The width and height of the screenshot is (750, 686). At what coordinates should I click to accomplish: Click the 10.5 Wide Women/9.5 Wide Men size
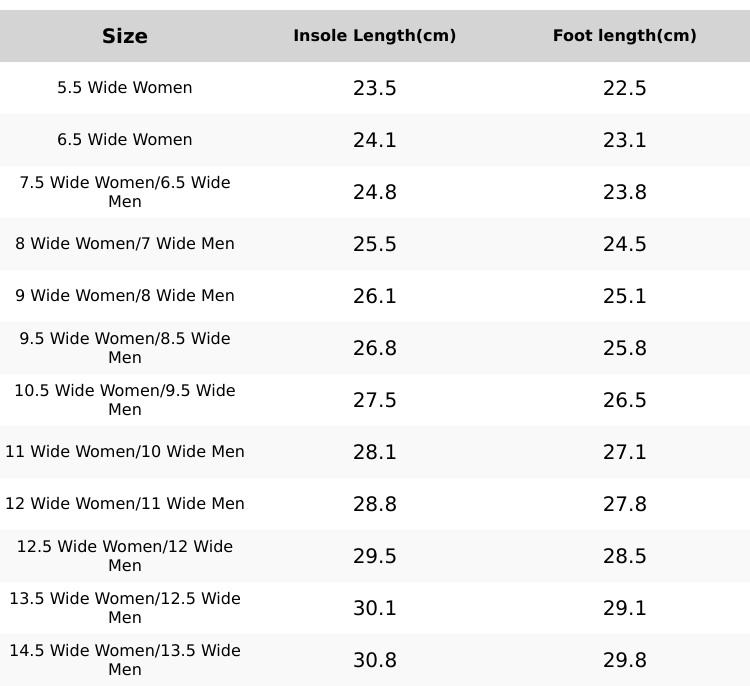(125, 400)
